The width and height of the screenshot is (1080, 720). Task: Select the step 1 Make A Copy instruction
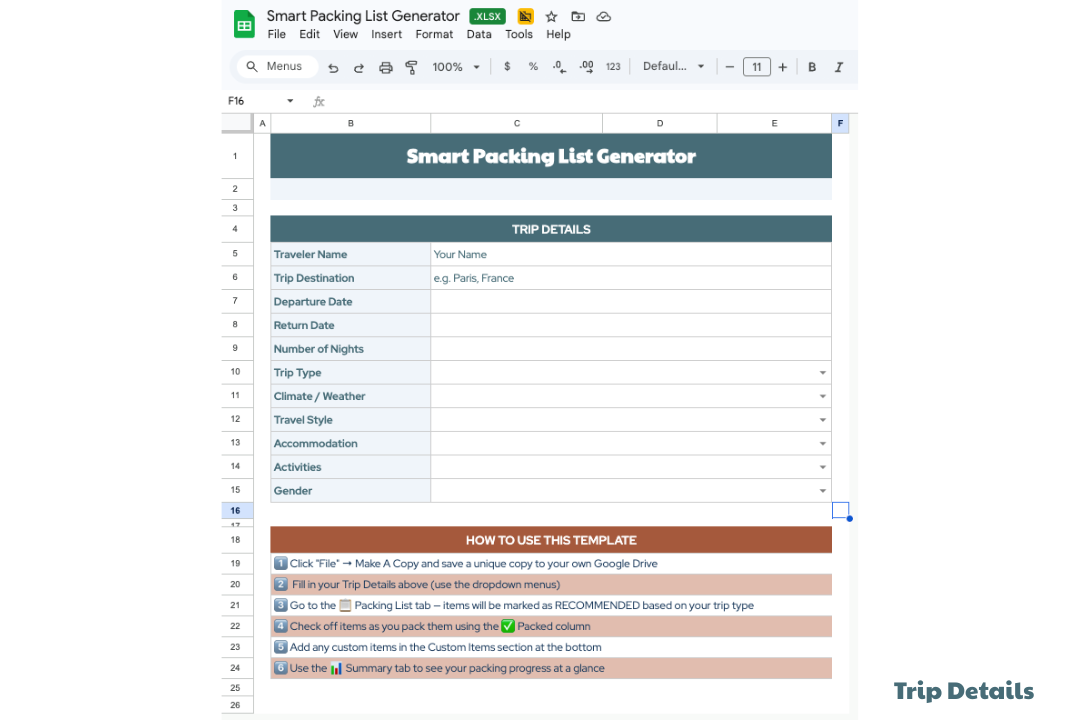click(x=551, y=564)
